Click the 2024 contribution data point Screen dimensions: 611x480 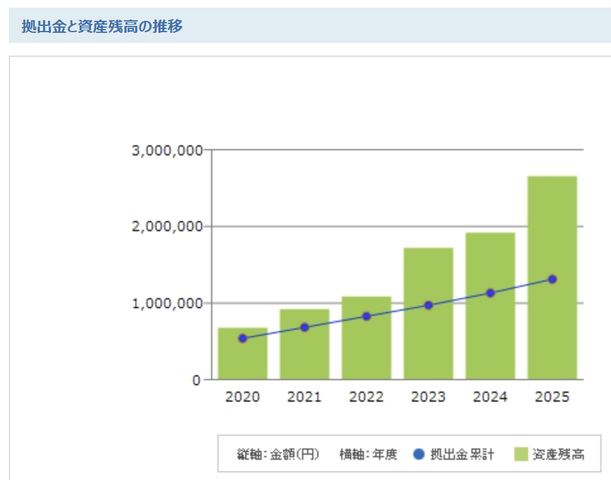pyautogui.click(x=491, y=293)
